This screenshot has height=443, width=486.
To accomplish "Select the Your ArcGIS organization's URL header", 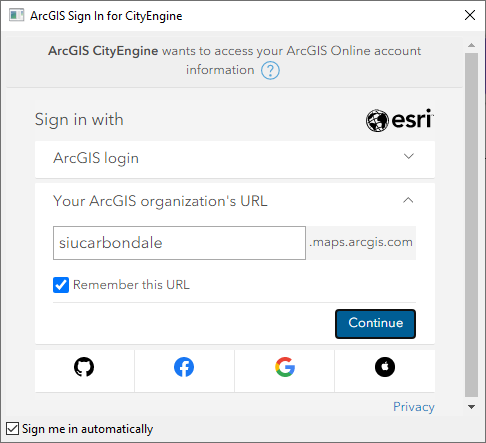I will [x=160, y=201].
